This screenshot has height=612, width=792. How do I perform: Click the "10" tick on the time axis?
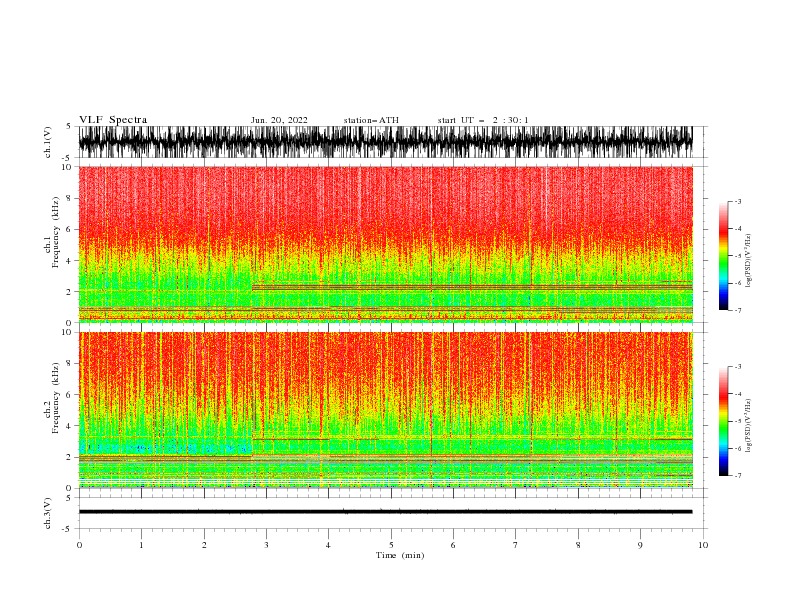(703, 545)
